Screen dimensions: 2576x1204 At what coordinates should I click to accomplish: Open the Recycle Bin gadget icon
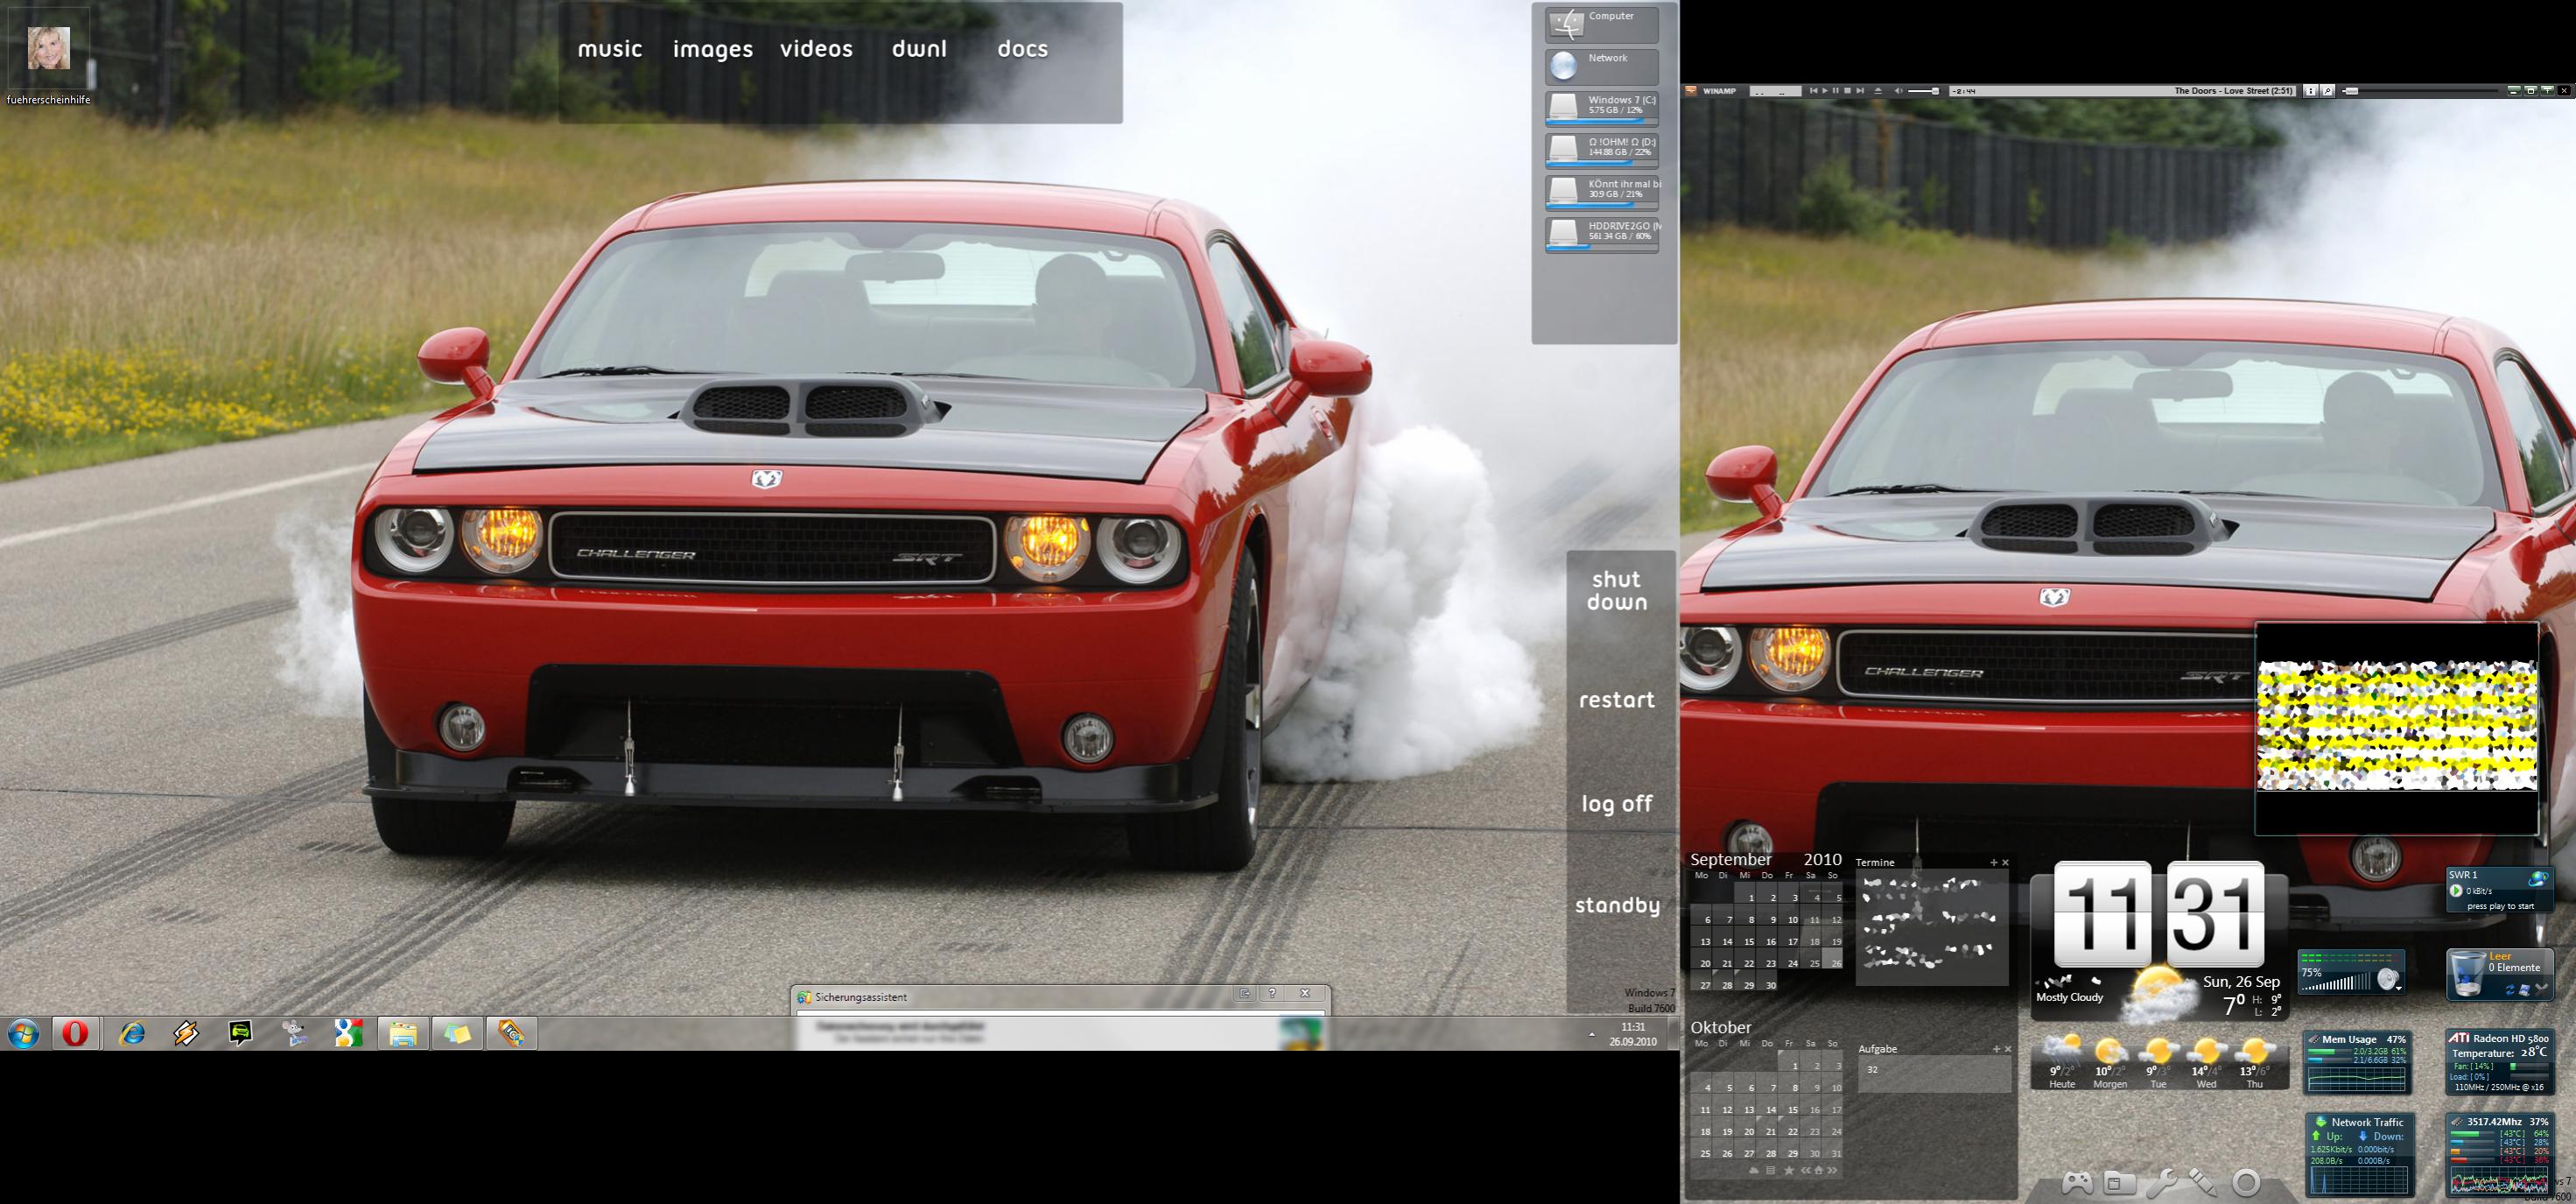coord(2468,973)
